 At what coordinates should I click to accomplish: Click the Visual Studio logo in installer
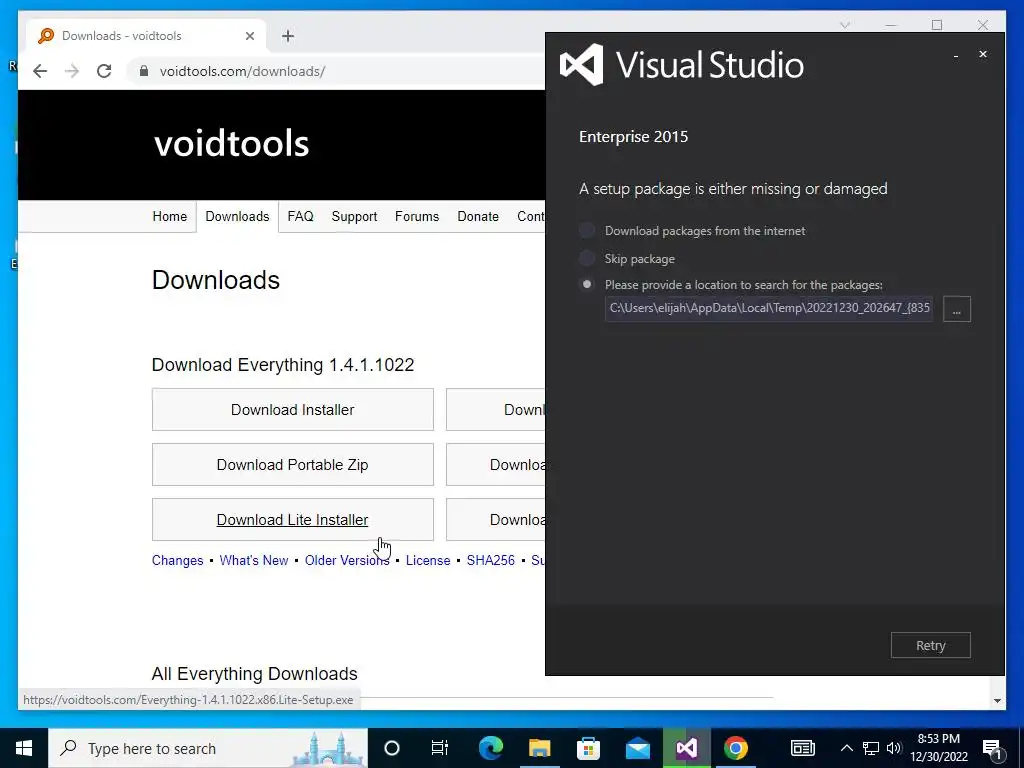[581, 65]
